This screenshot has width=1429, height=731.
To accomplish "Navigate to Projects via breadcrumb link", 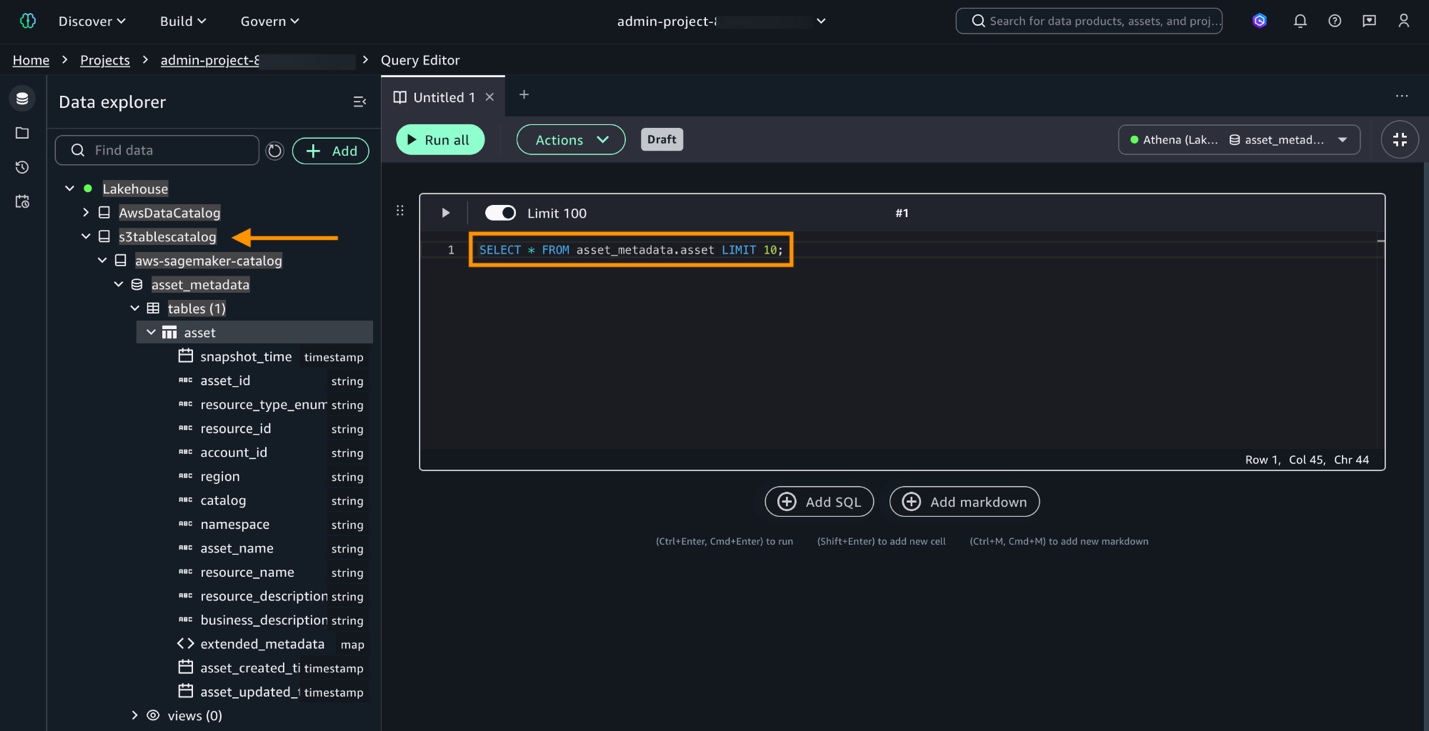I will pyautogui.click(x=104, y=60).
